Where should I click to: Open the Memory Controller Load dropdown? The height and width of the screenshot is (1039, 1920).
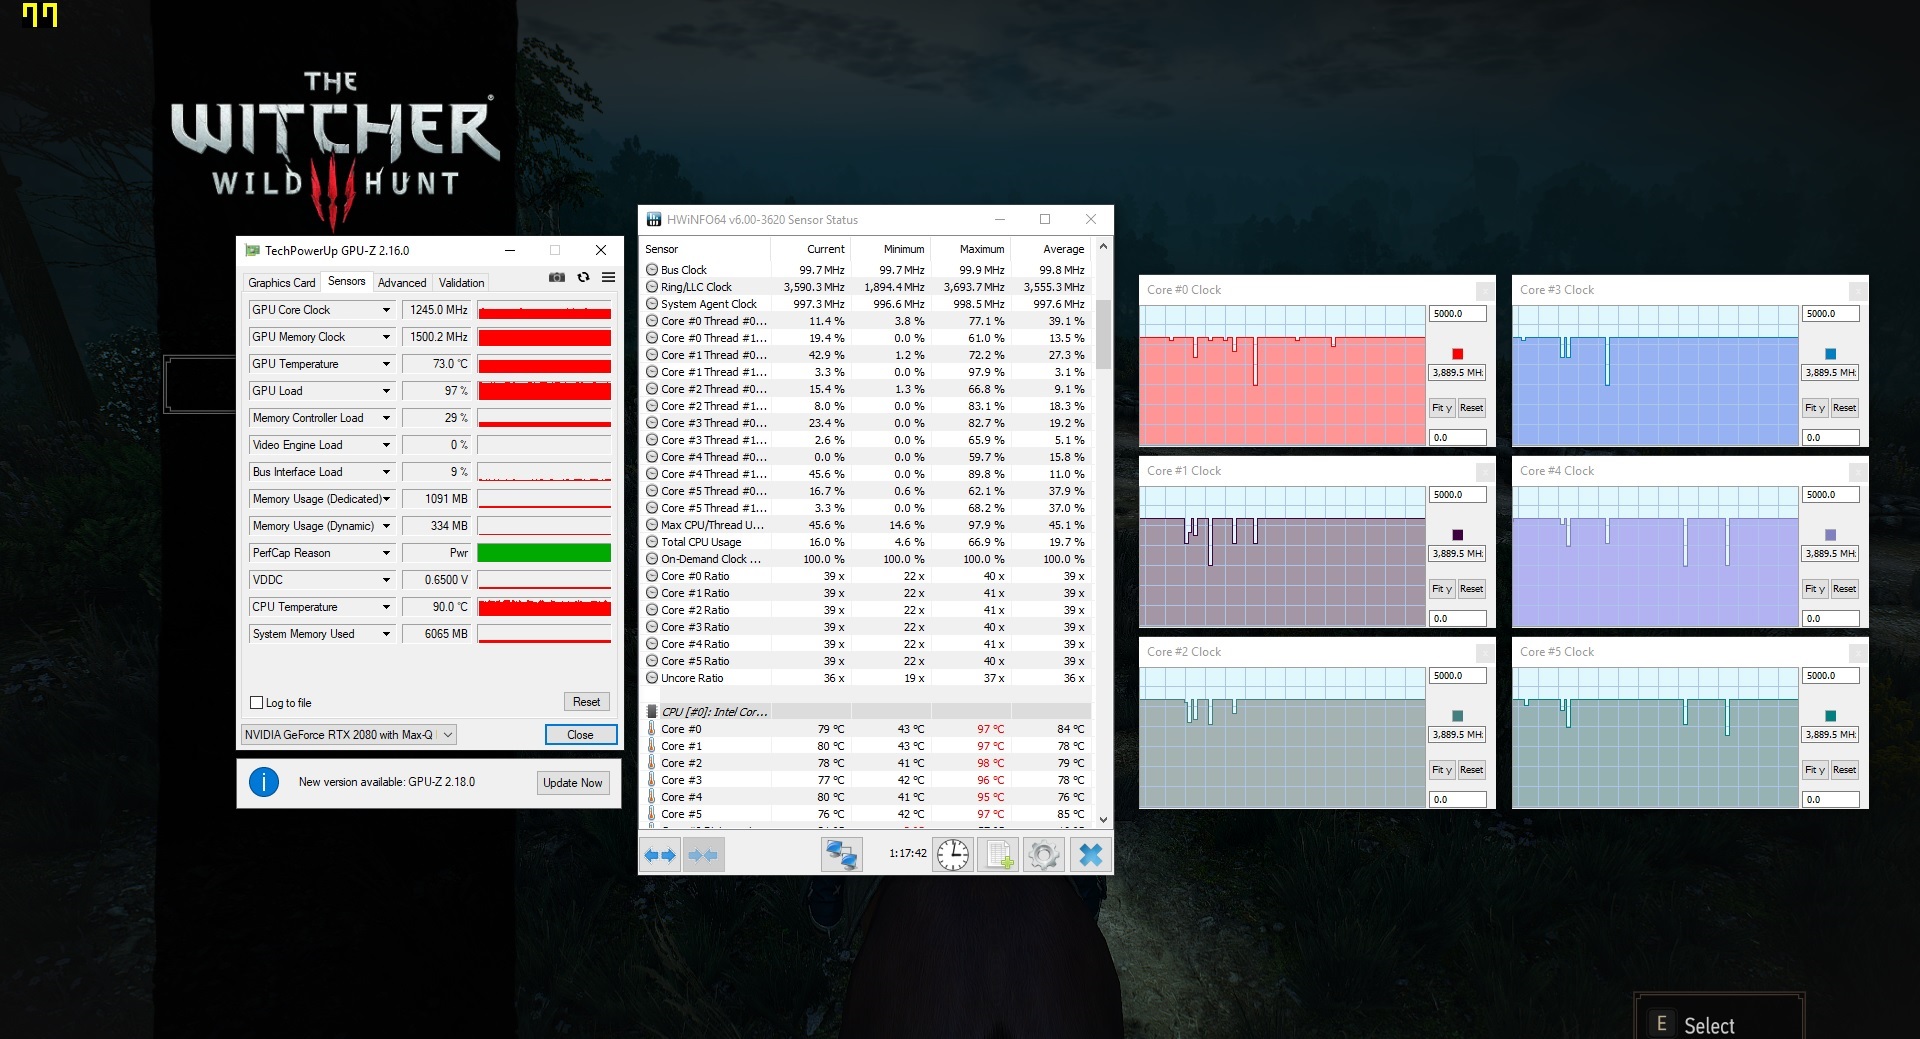coord(386,418)
